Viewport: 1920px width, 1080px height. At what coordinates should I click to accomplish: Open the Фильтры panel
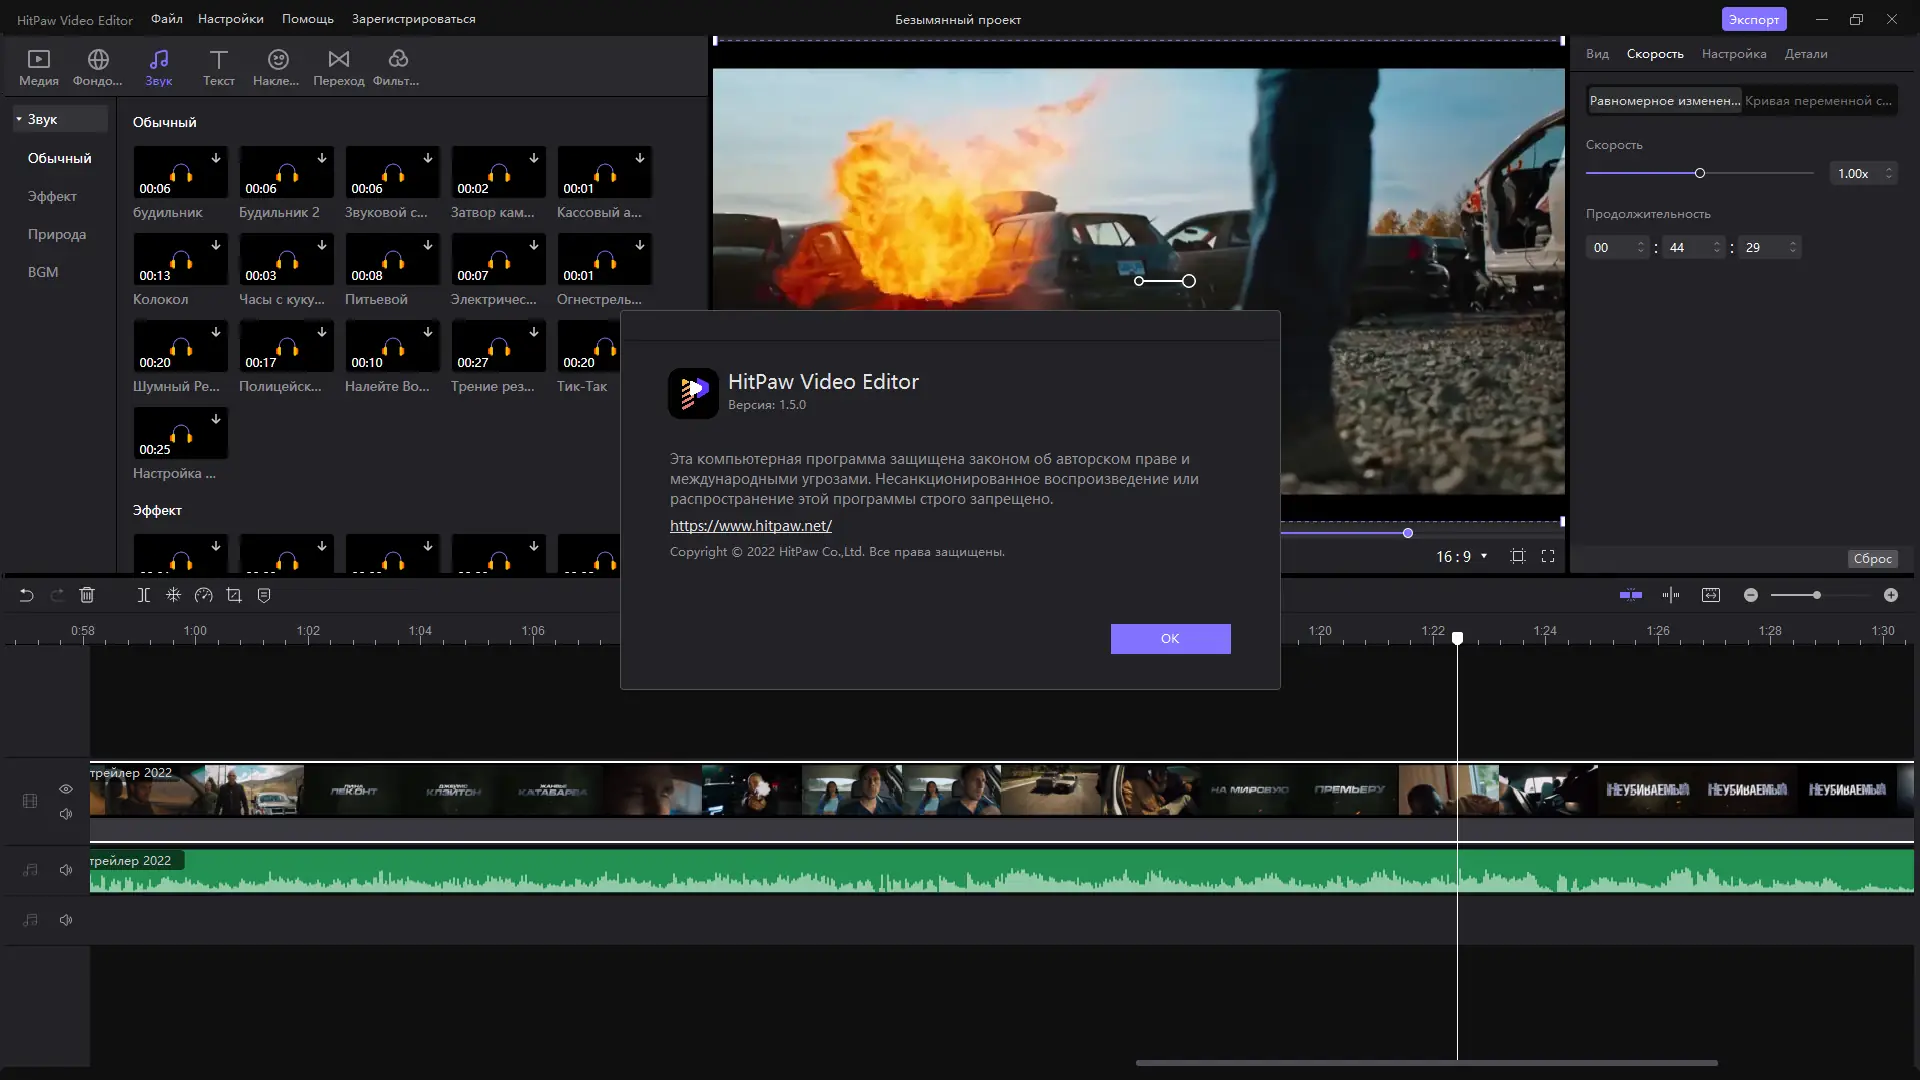tap(396, 66)
